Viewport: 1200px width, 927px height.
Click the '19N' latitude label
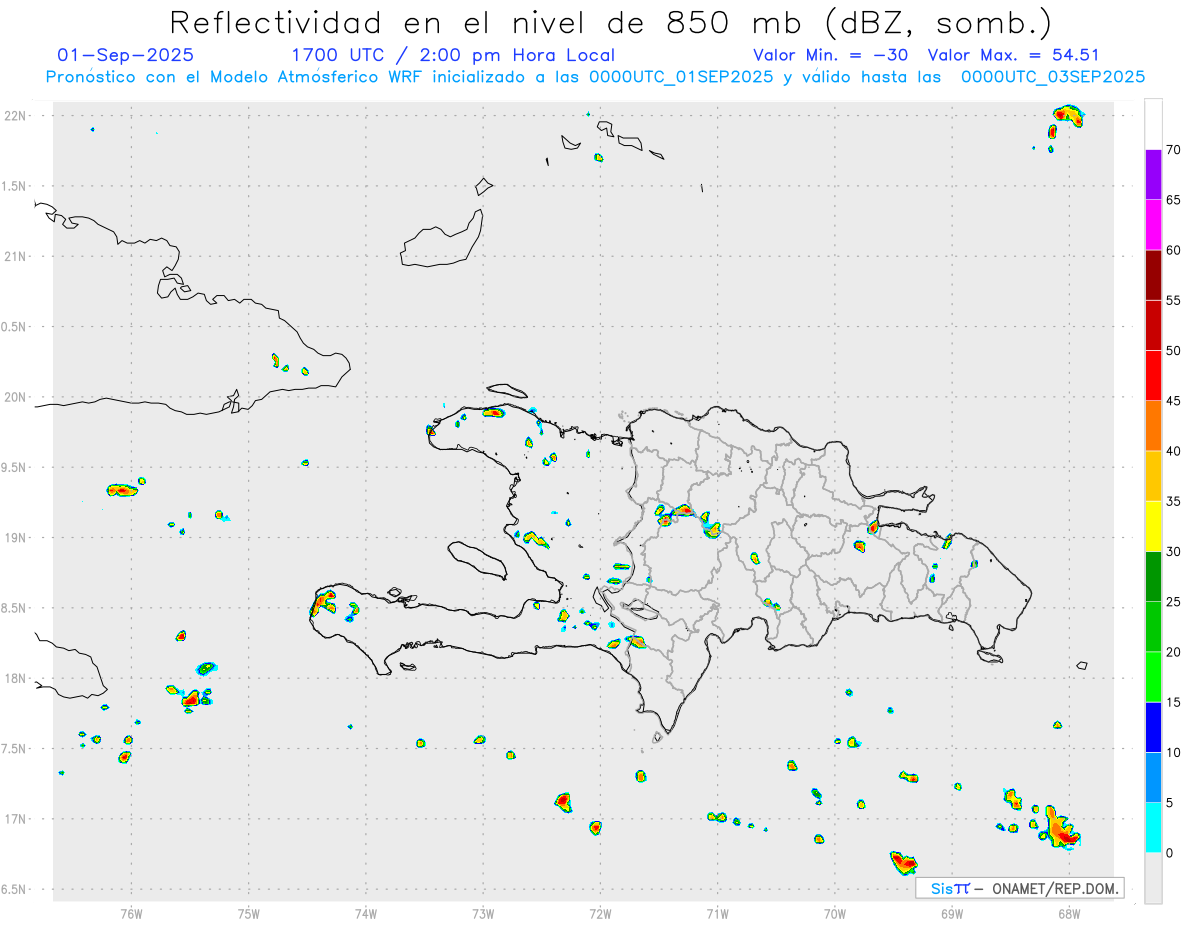[15, 538]
